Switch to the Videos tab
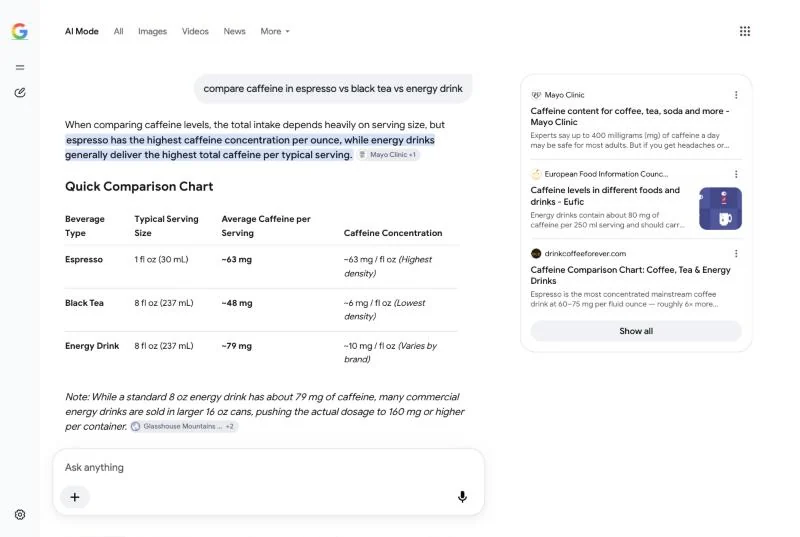Screen dimensions: 800x537 pos(195,31)
